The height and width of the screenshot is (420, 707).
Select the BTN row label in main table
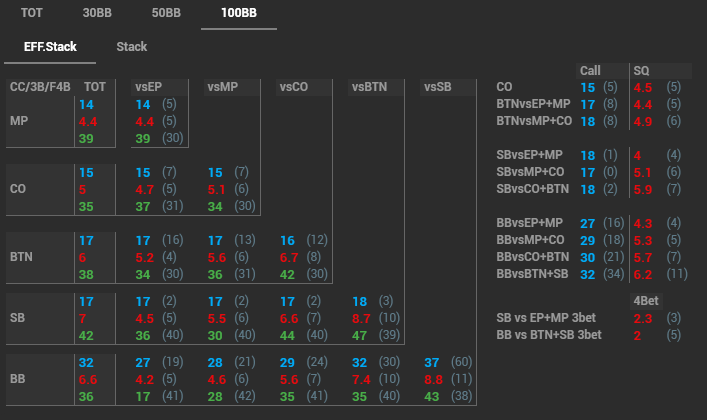tap(22, 257)
